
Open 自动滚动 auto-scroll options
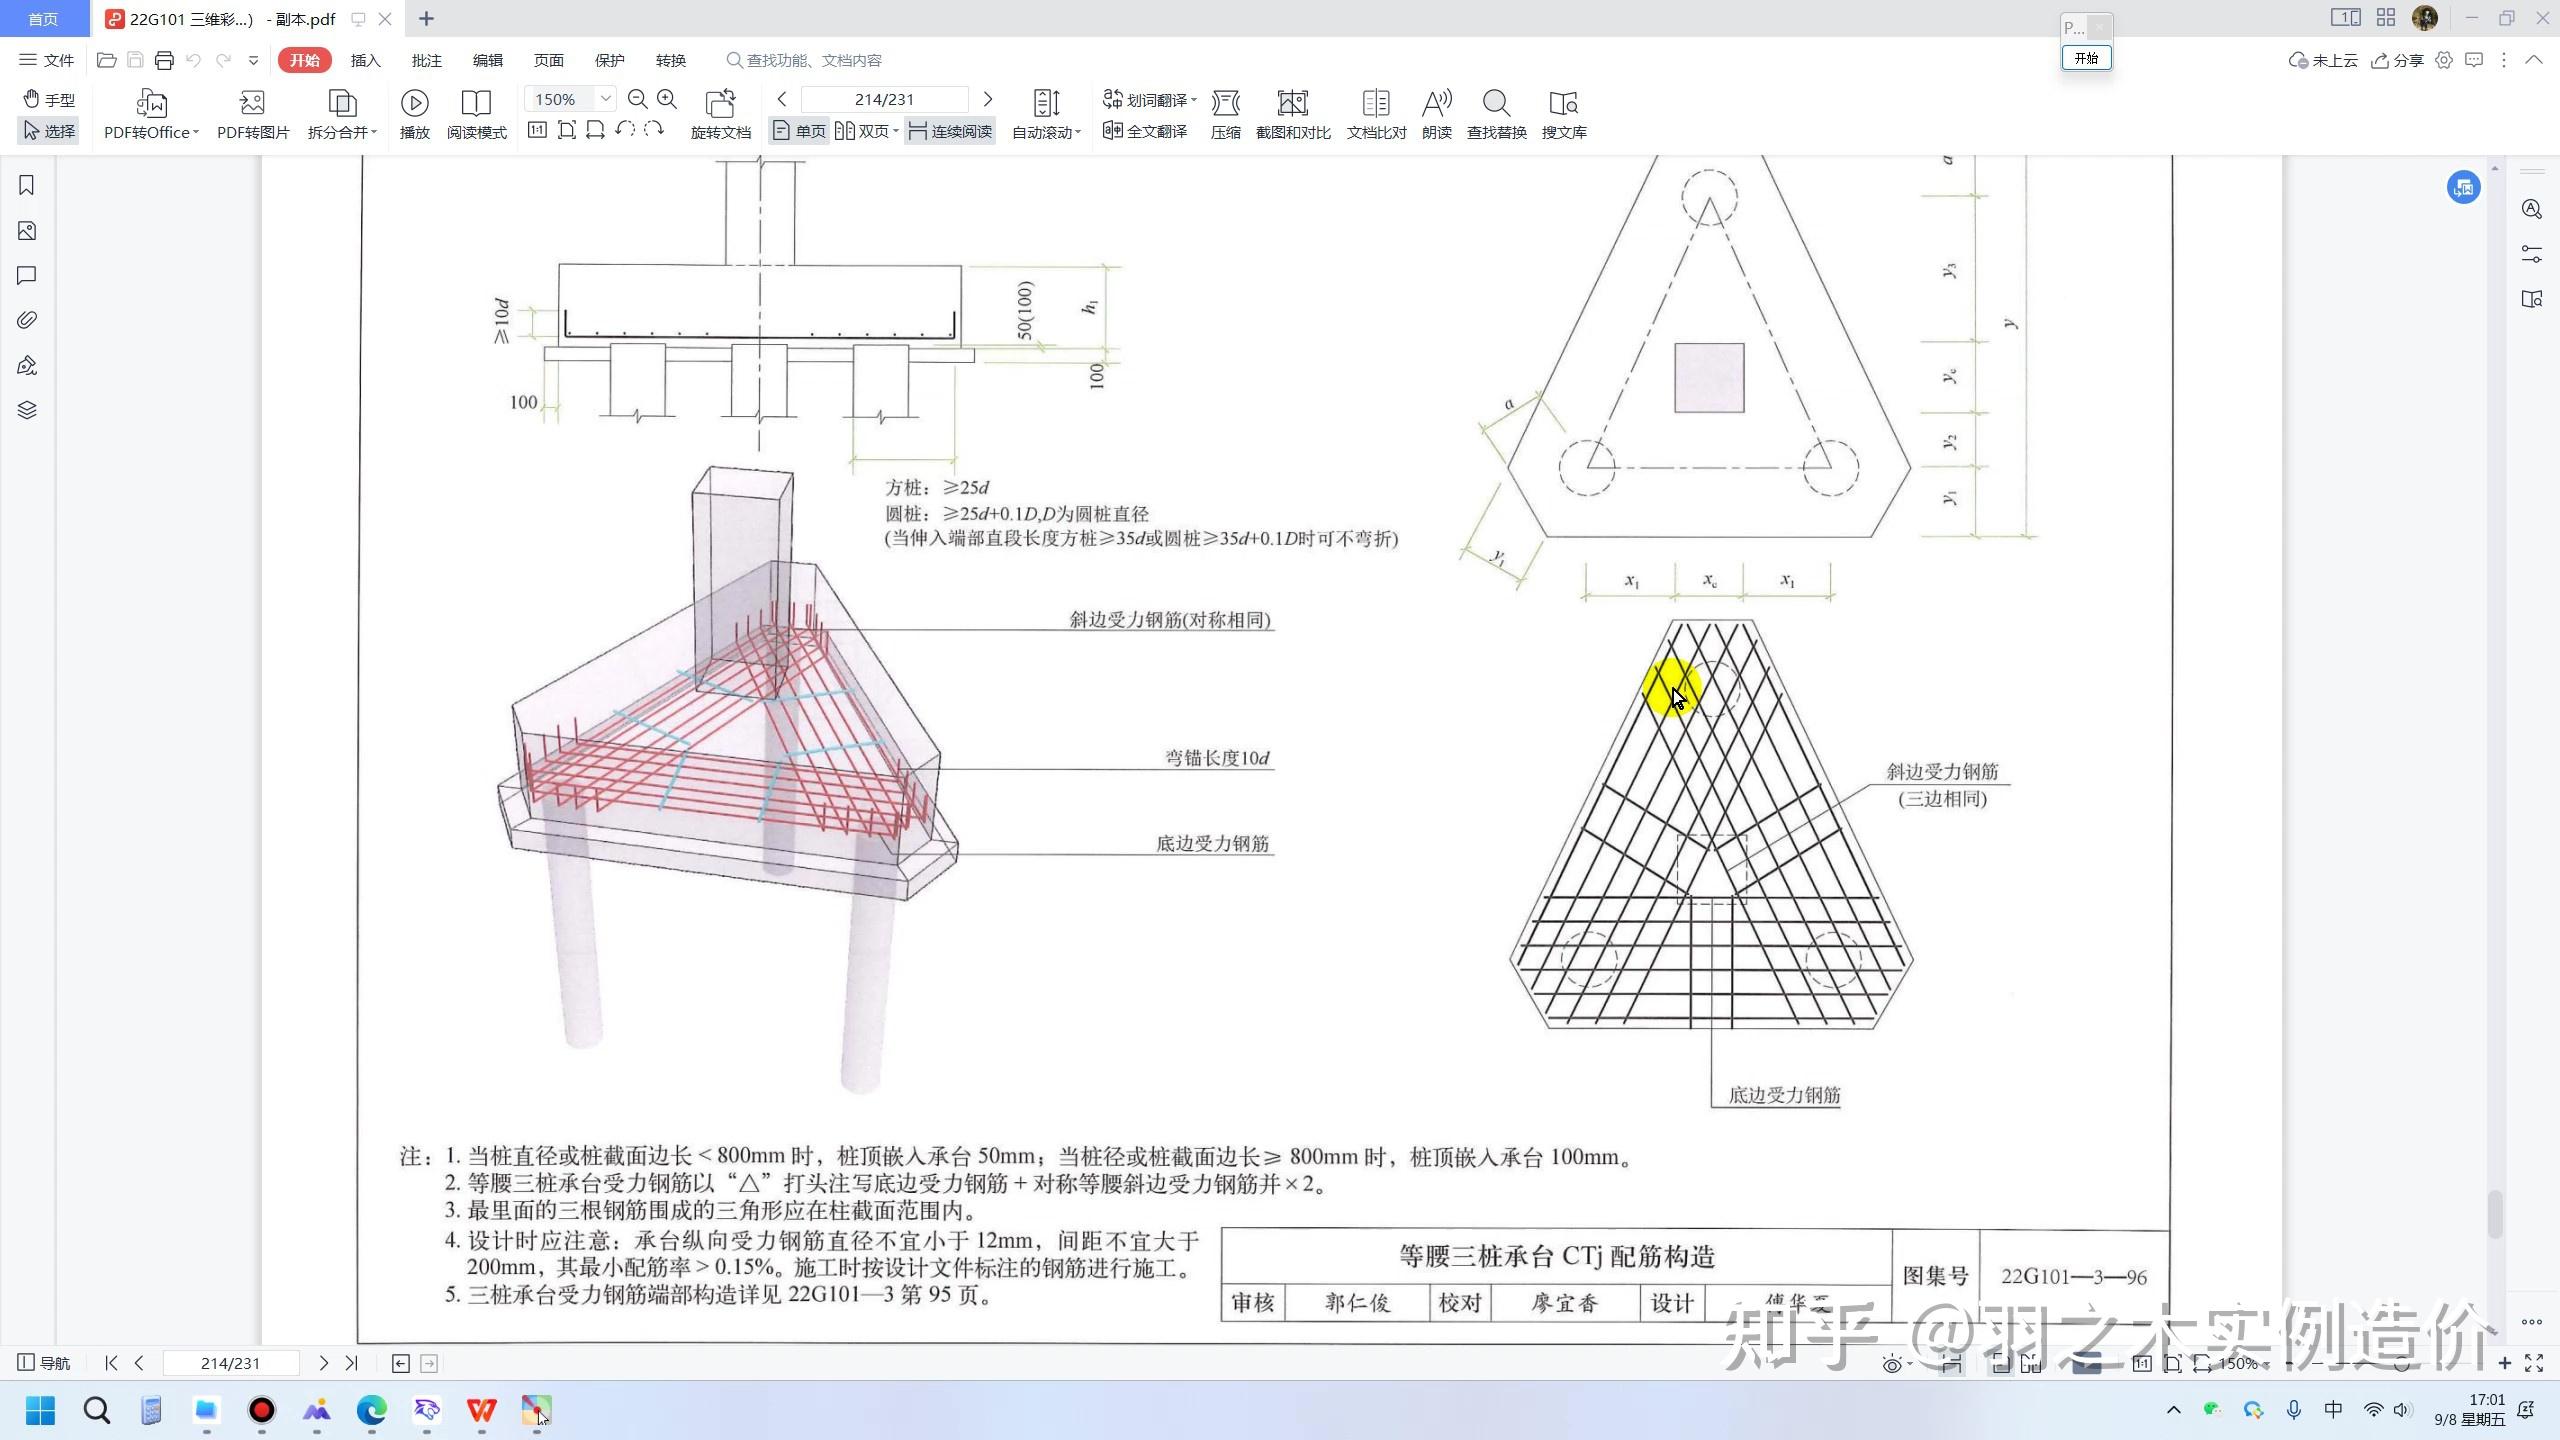pos(1046,114)
